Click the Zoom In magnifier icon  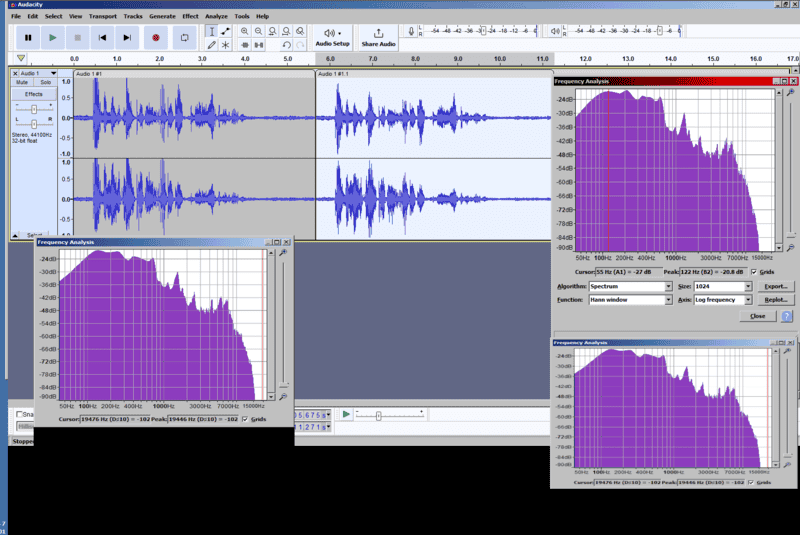[245, 31]
